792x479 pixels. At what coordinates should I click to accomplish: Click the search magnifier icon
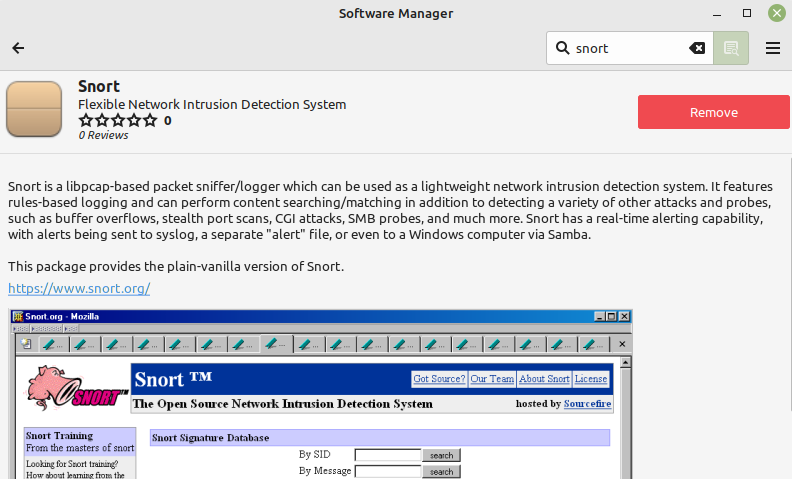(x=562, y=48)
